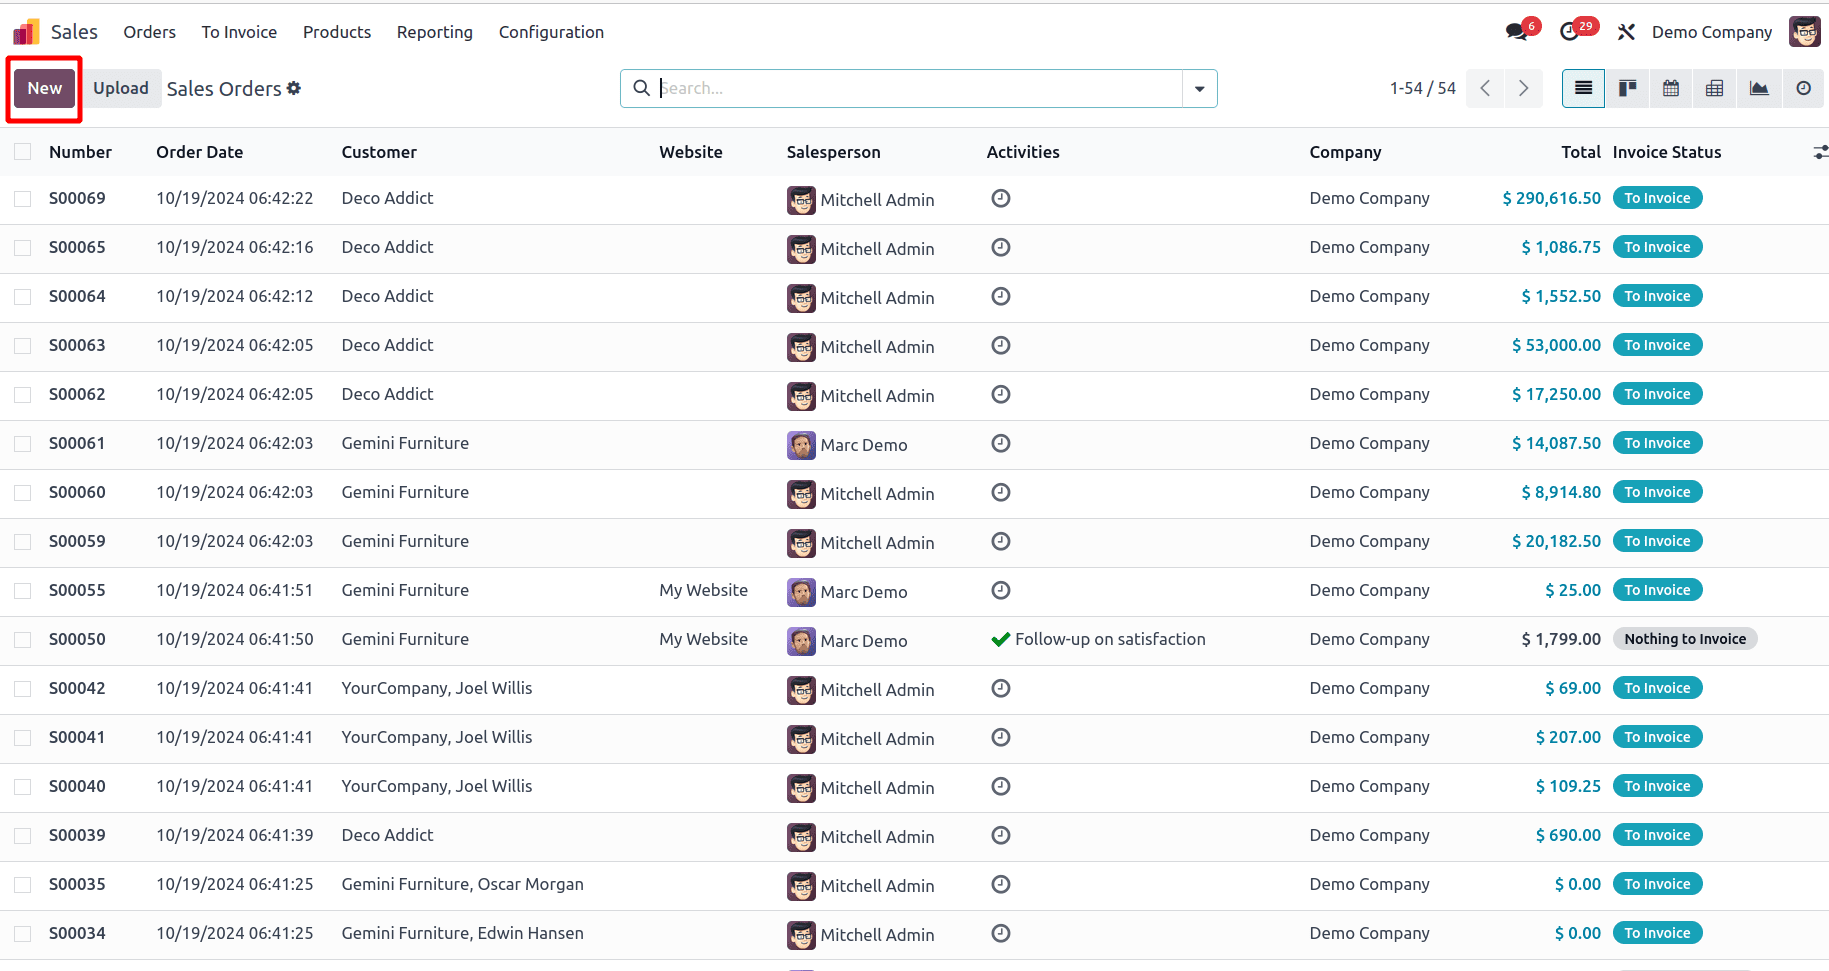
Task: Switch to pivot table view
Action: pos(1715,88)
